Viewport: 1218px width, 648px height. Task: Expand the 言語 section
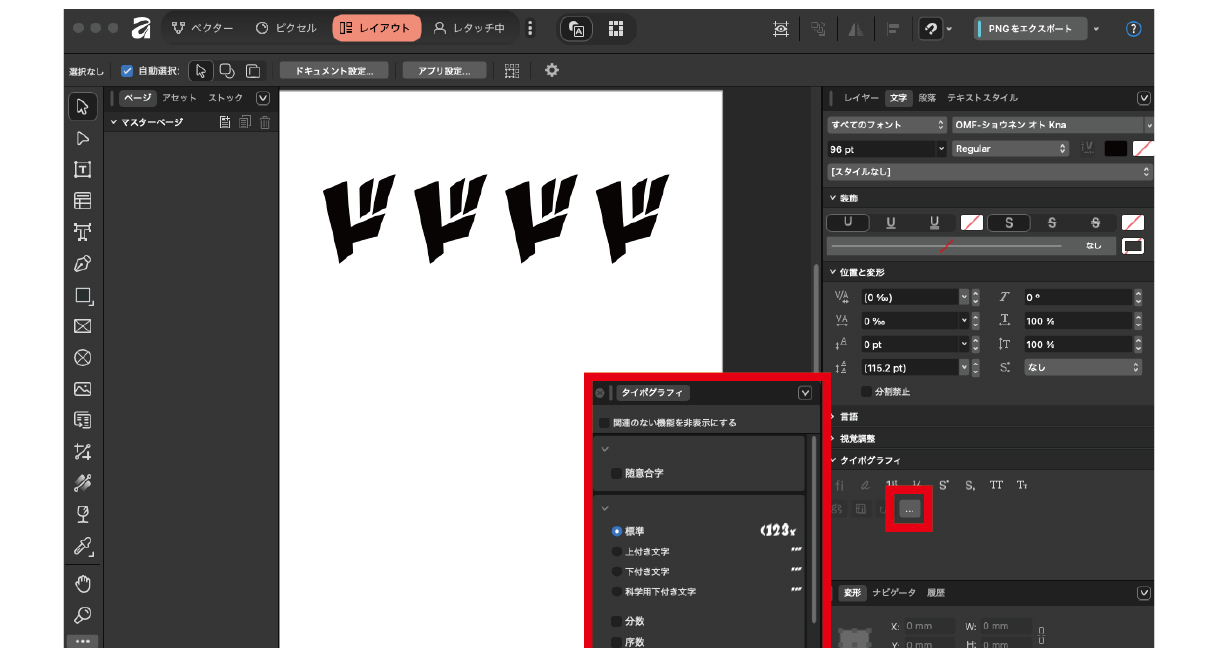[x=833, y=416]
